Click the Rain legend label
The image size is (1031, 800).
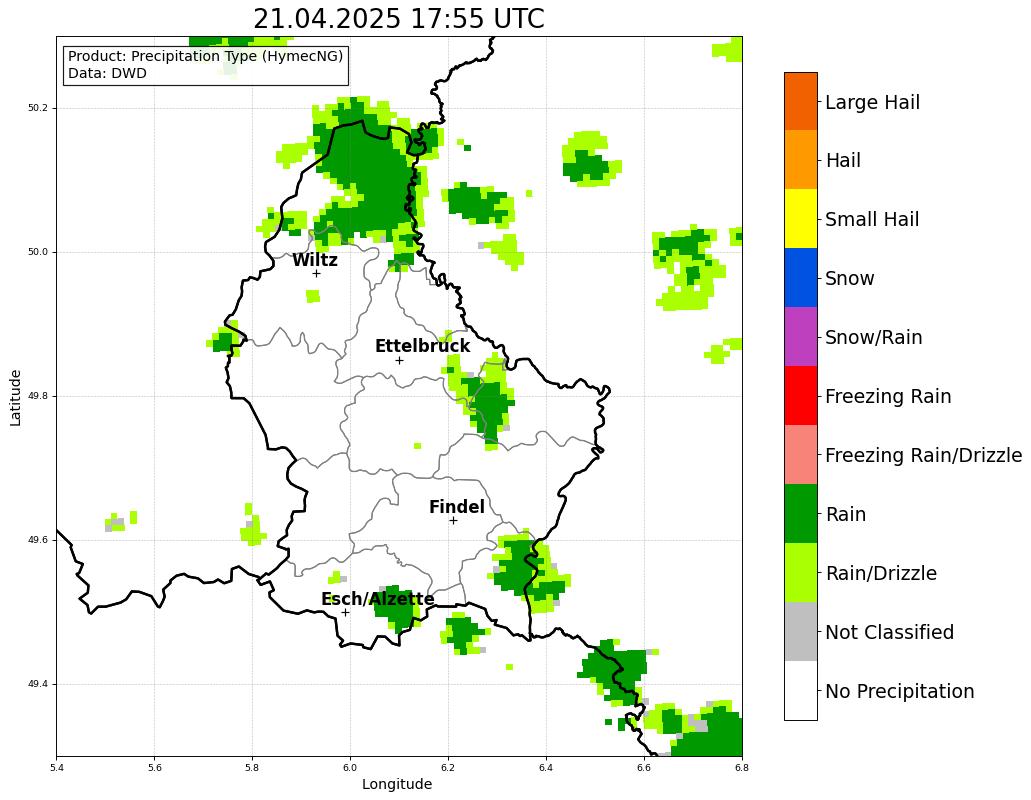click(x=846, y=514)
